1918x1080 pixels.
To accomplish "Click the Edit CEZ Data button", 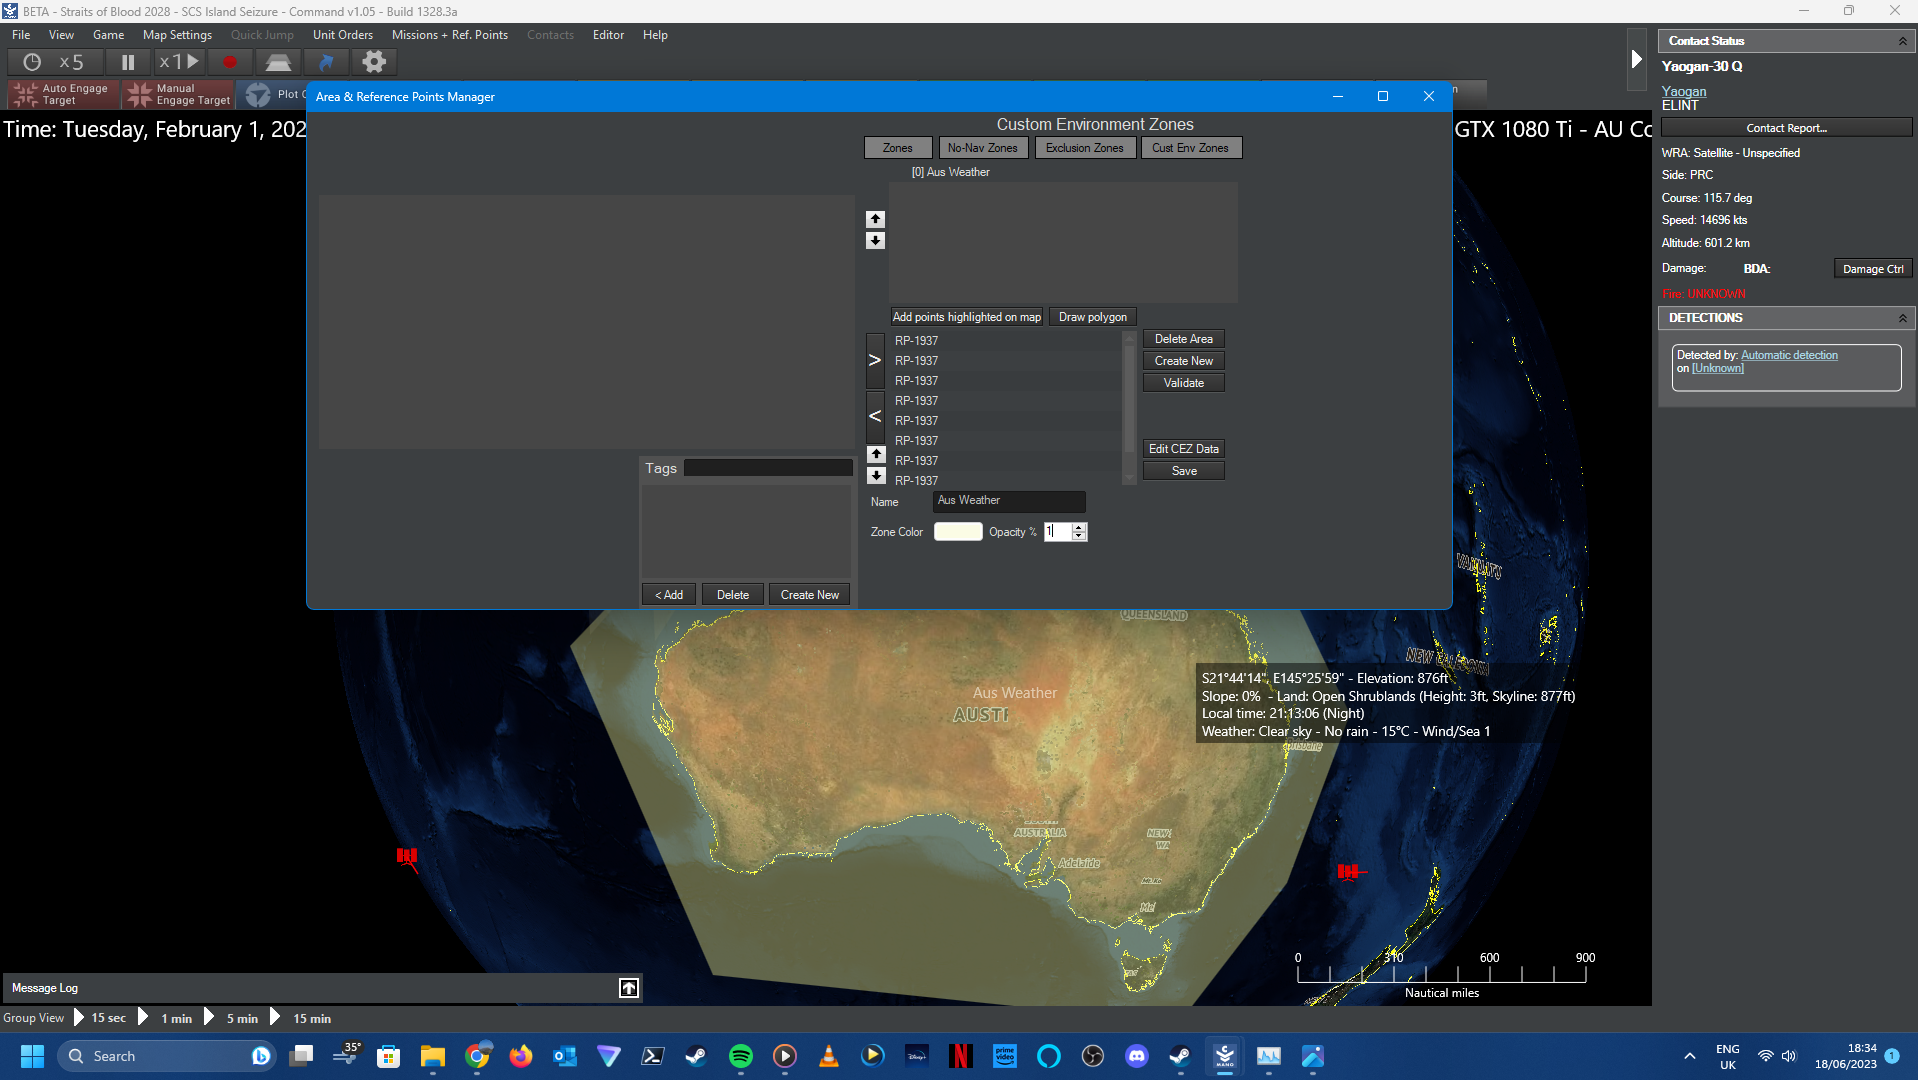I will tap(1184, 449).
